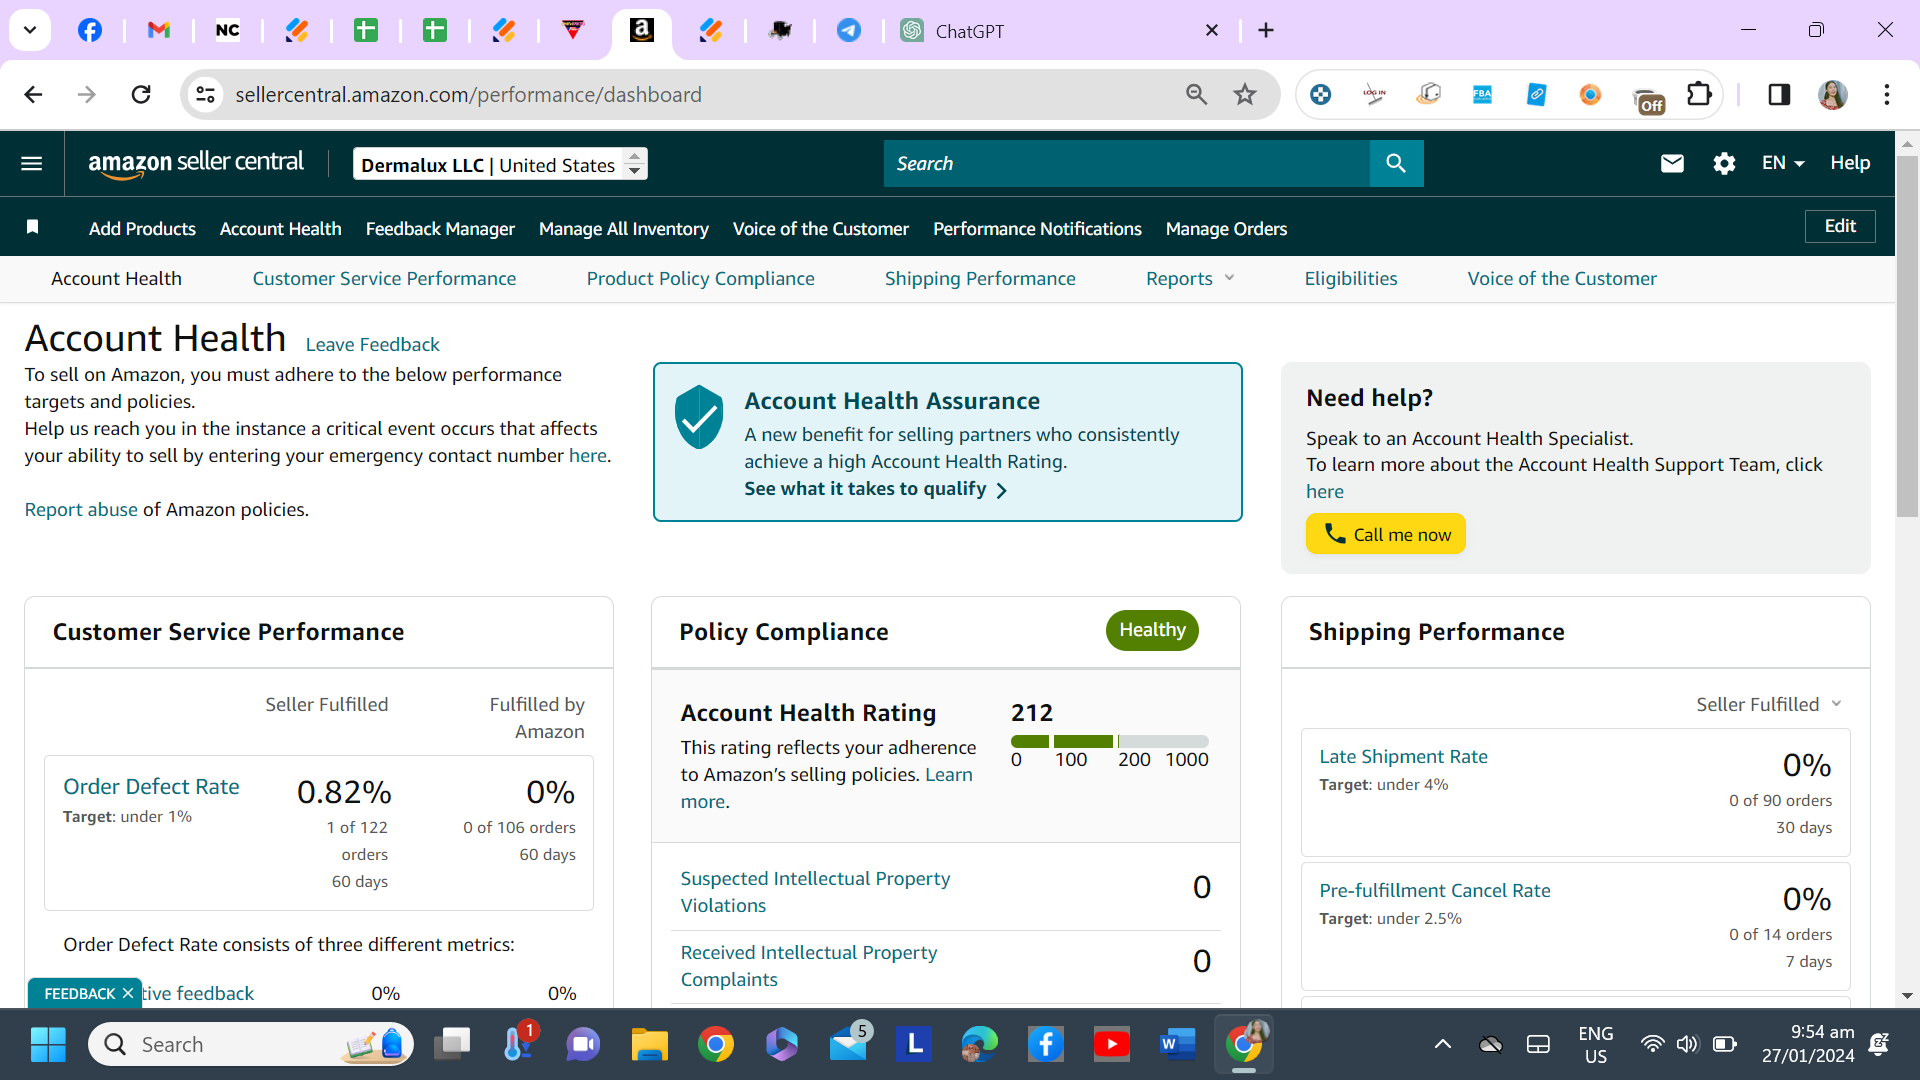Open the Dermalux LLC account switcher dropdown

(x=500, y=164)
